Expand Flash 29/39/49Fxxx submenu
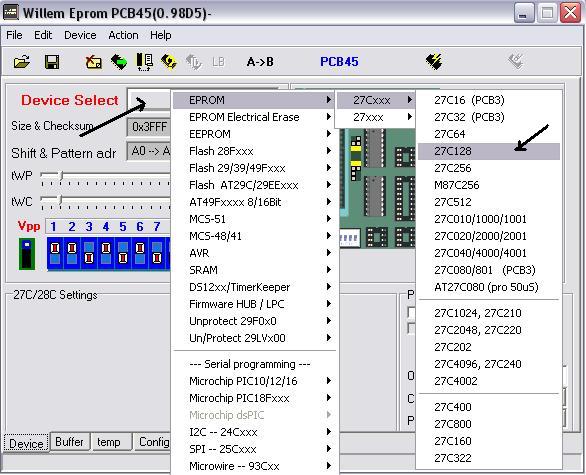The width and height of the screenshot is (586, 475). click(254, 168)
